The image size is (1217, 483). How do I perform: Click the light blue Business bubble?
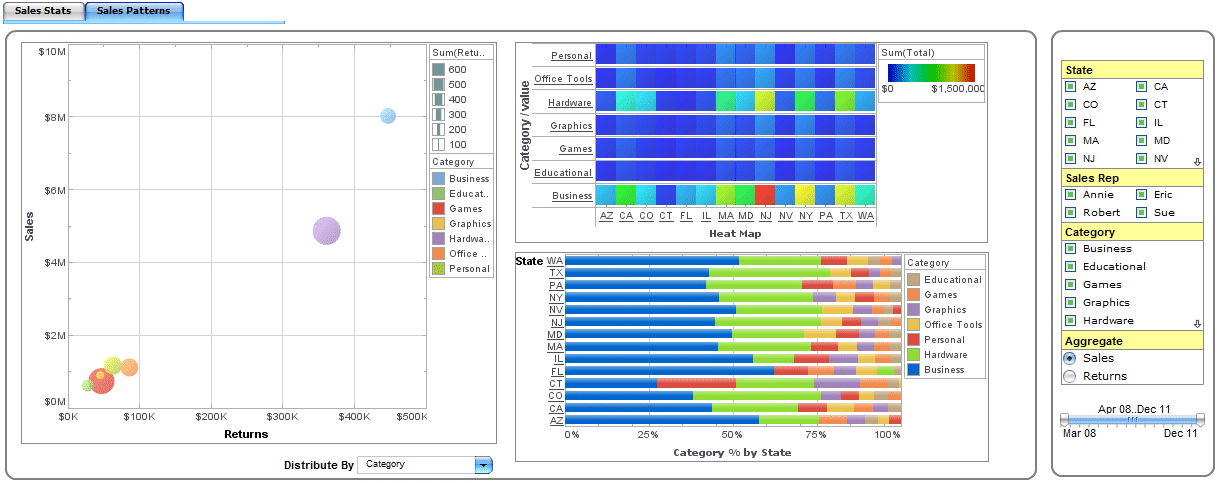point(388,116)
